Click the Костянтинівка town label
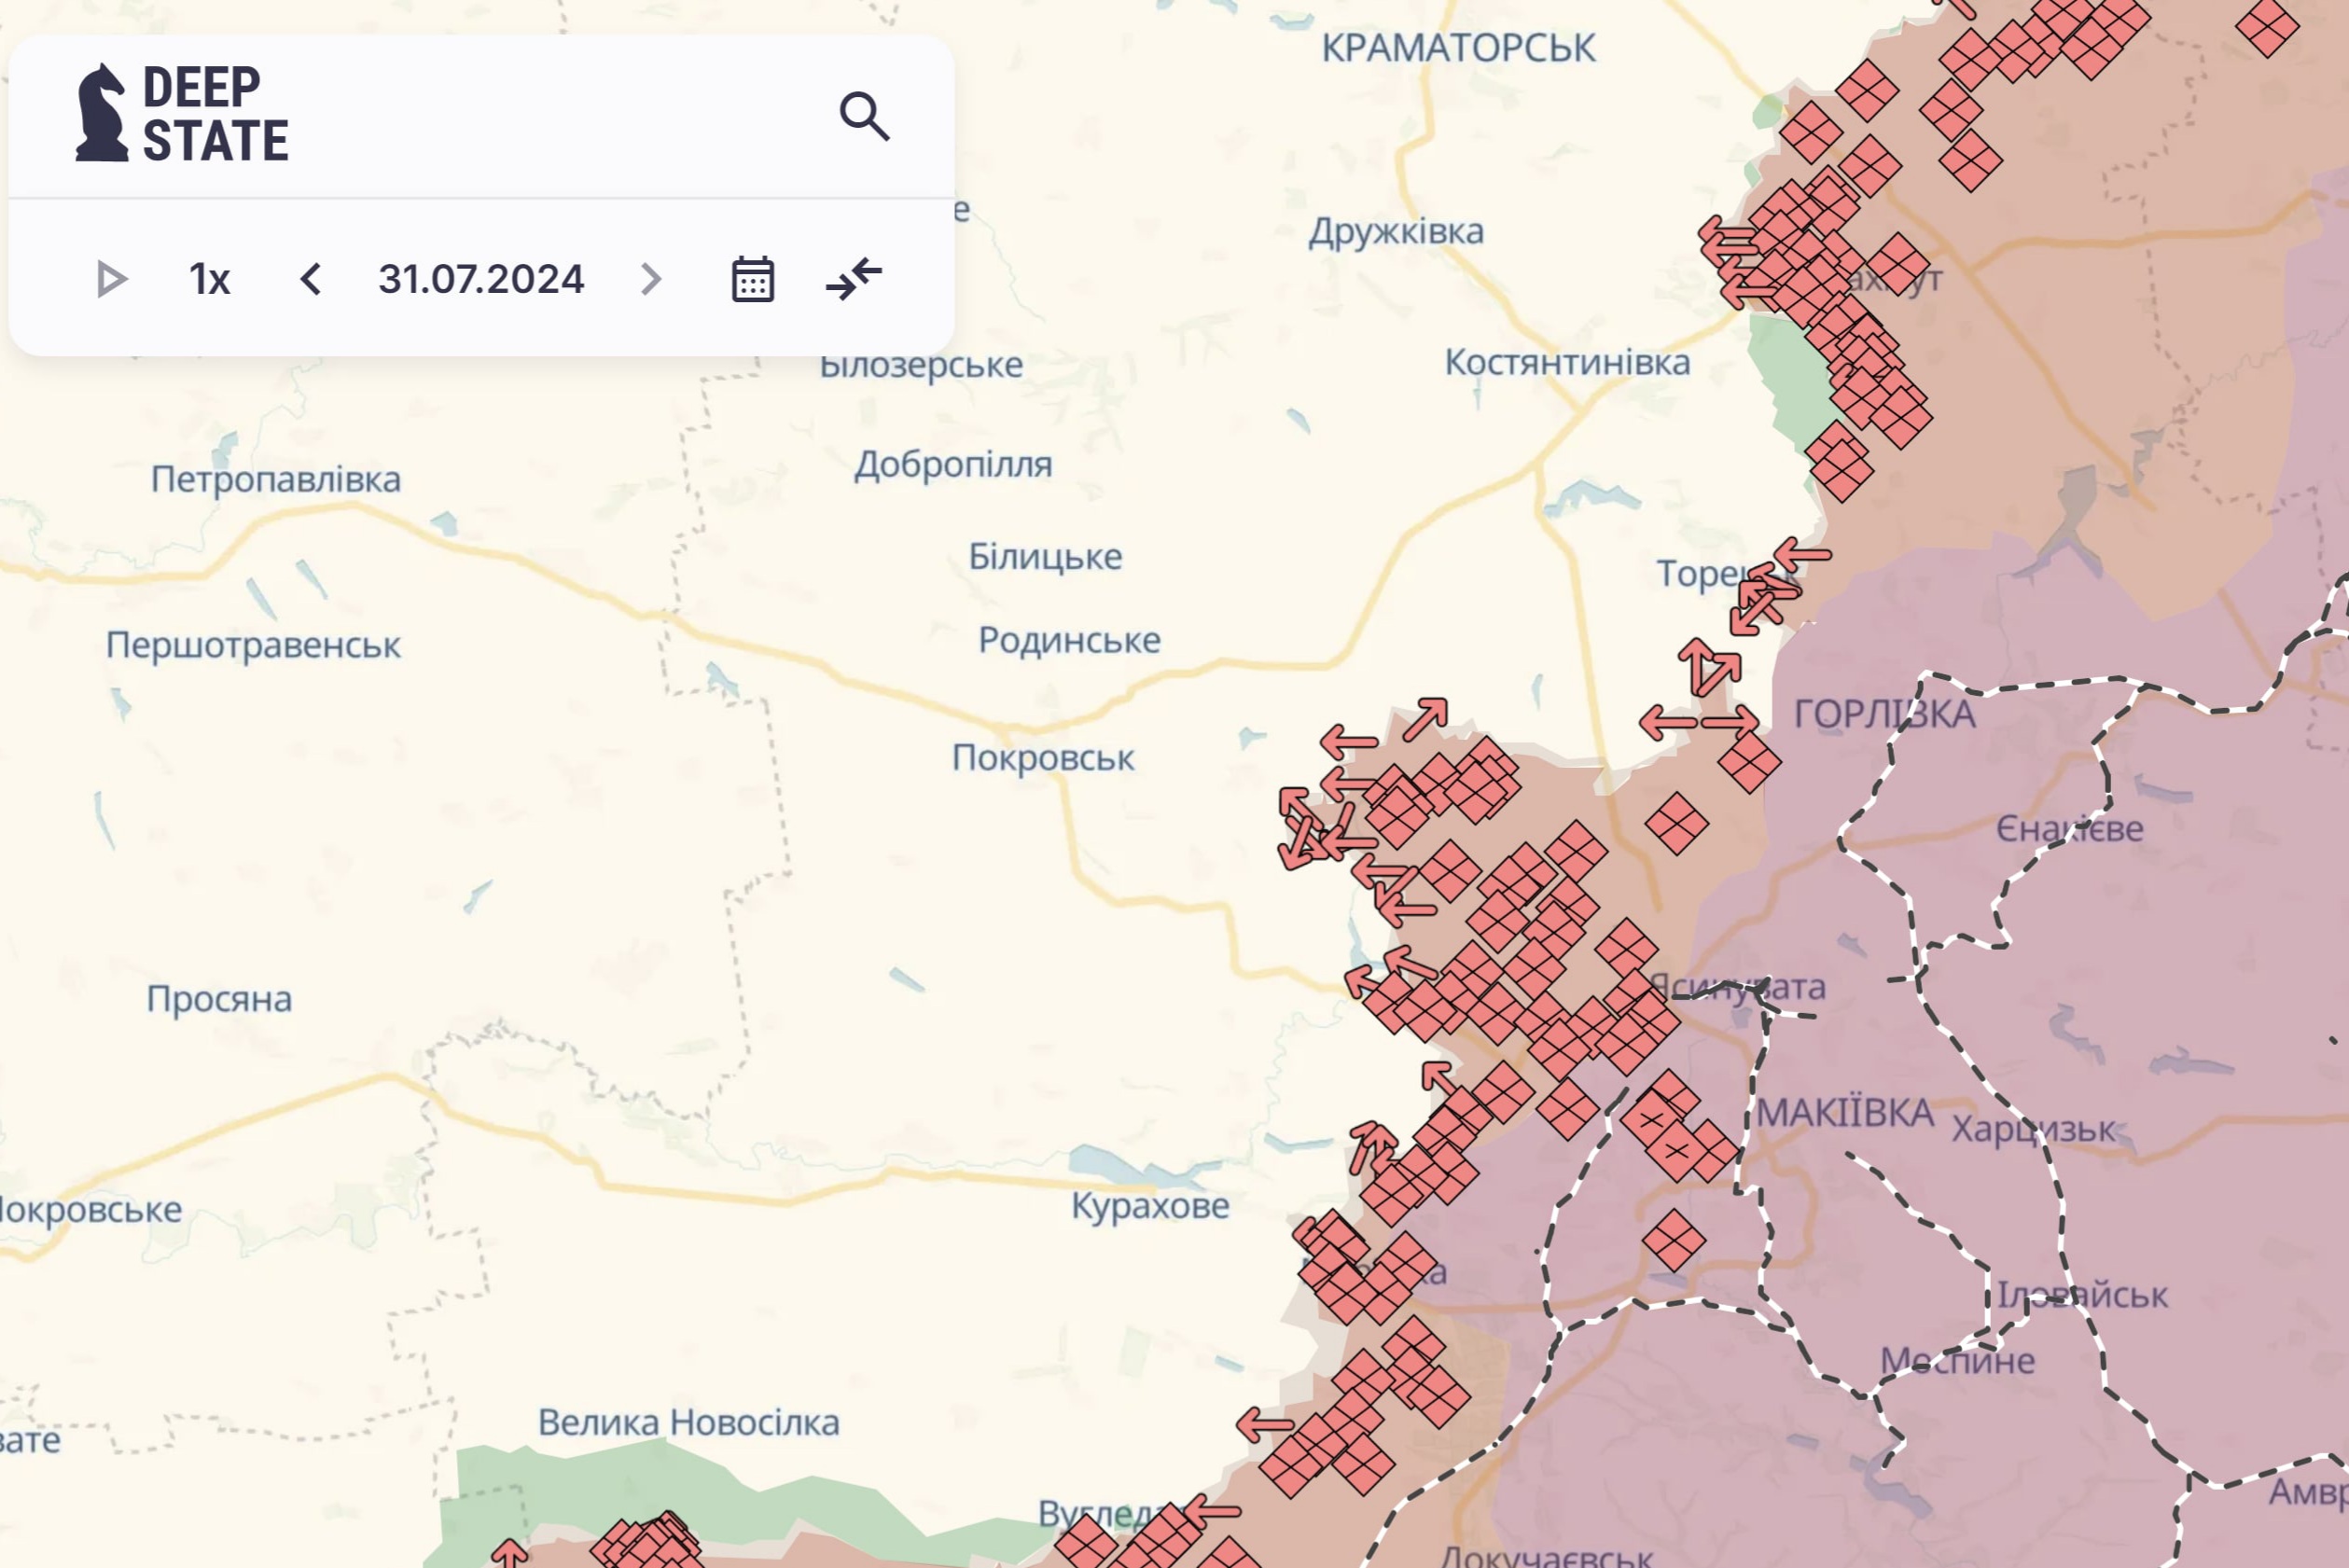This screenshot has width=2349, height=1568. tap(1567, 362)
